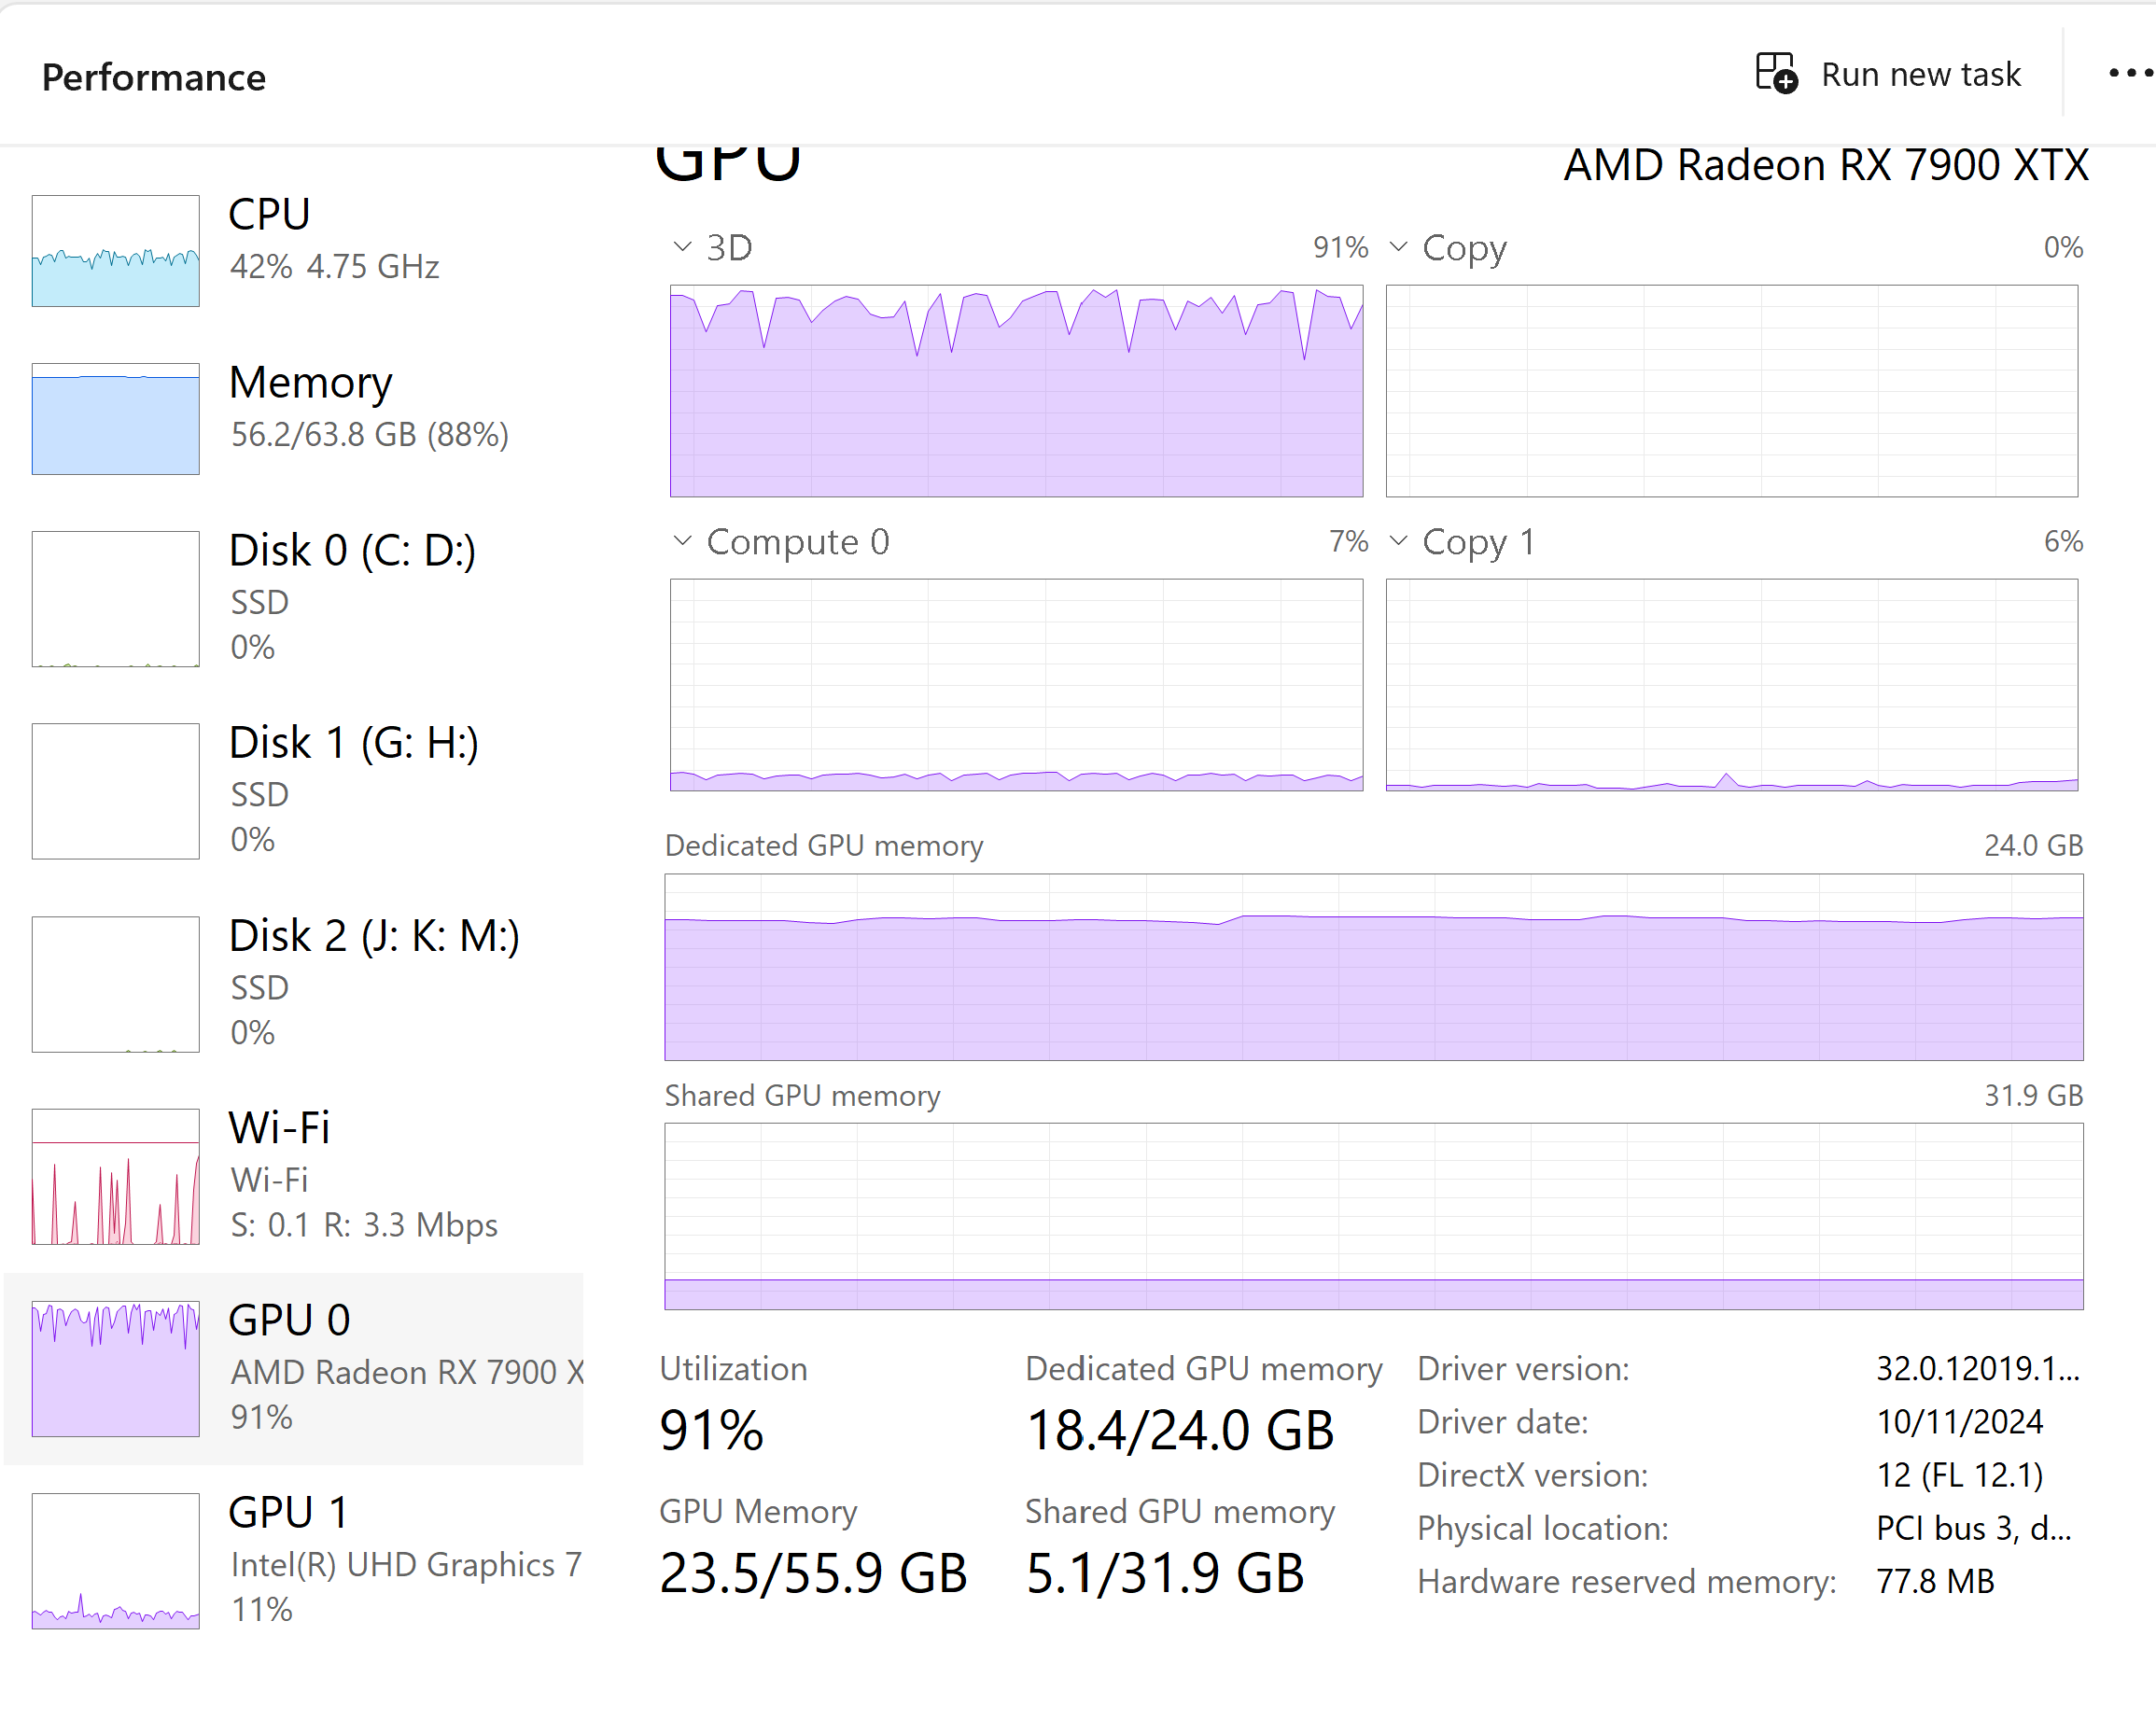Click the CPU mini graph thumbnail
This screenshot has height=1733, width=2156.
click(x=116, y=249)
